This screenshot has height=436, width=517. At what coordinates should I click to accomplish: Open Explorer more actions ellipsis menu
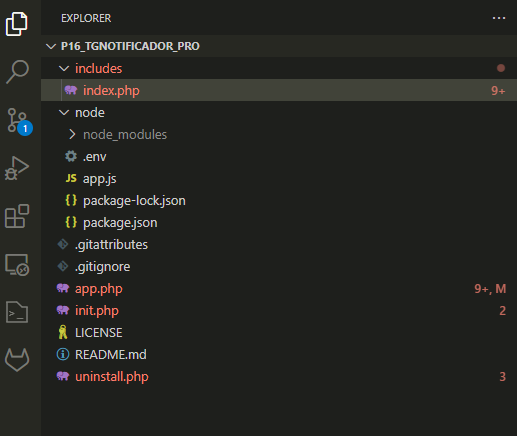pos(499,18)
